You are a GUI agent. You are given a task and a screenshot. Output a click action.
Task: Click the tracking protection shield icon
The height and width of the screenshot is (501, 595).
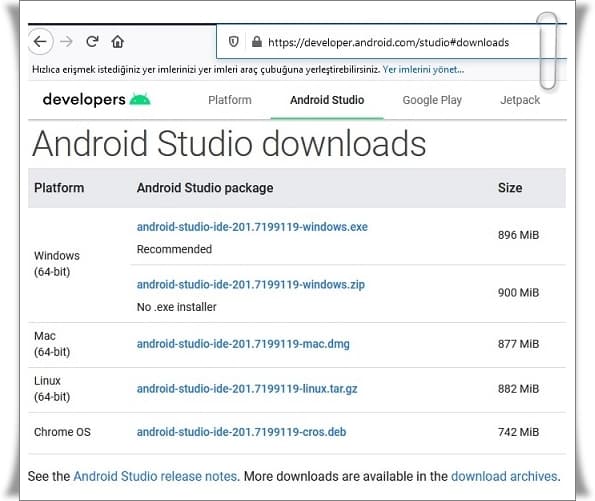[x=234, y=42]
